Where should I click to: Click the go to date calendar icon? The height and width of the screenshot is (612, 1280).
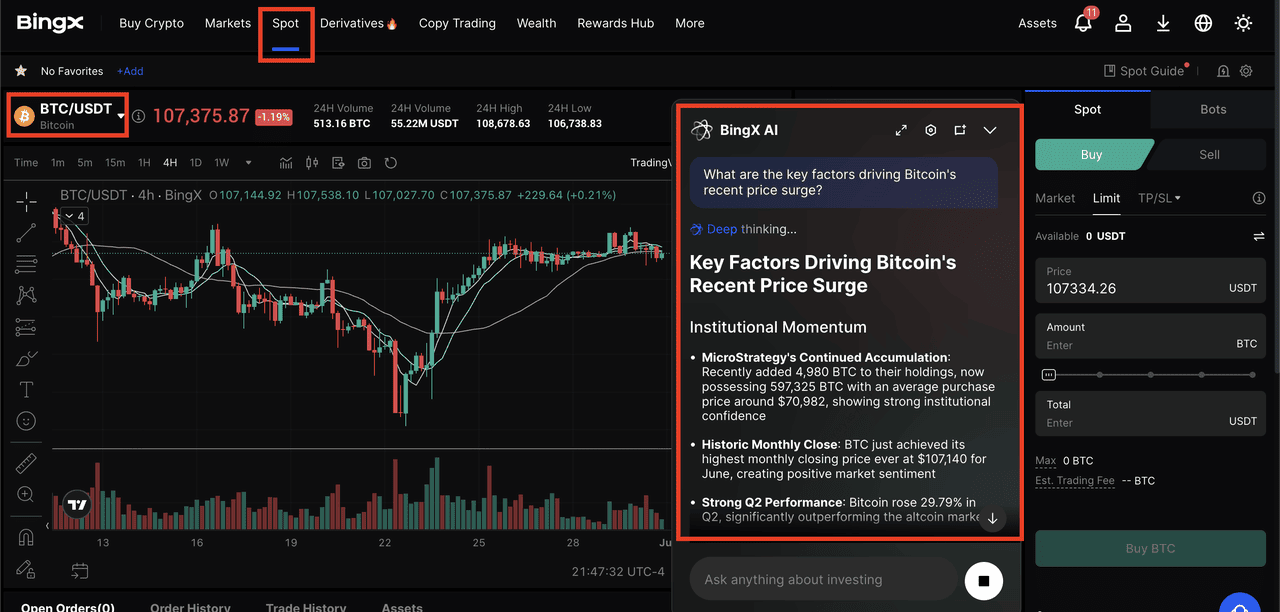pyautogui.click(x=79, y=571)
